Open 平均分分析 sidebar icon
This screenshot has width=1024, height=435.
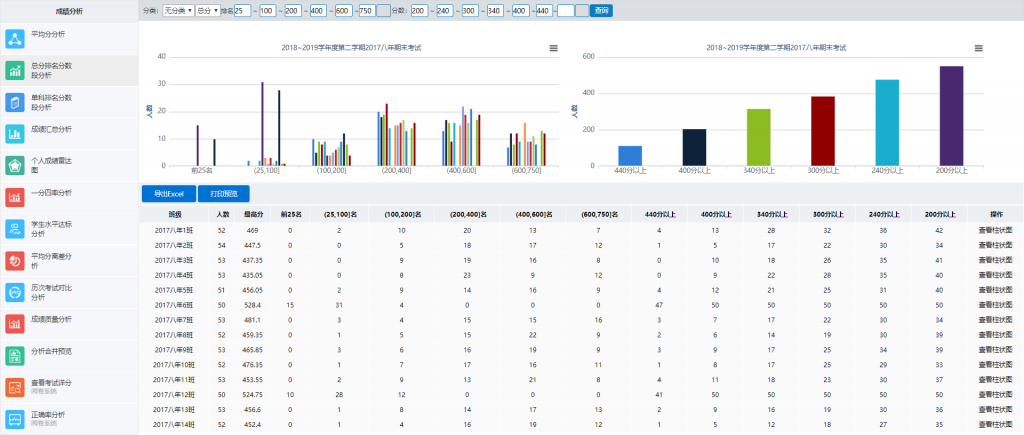[15, 39]
